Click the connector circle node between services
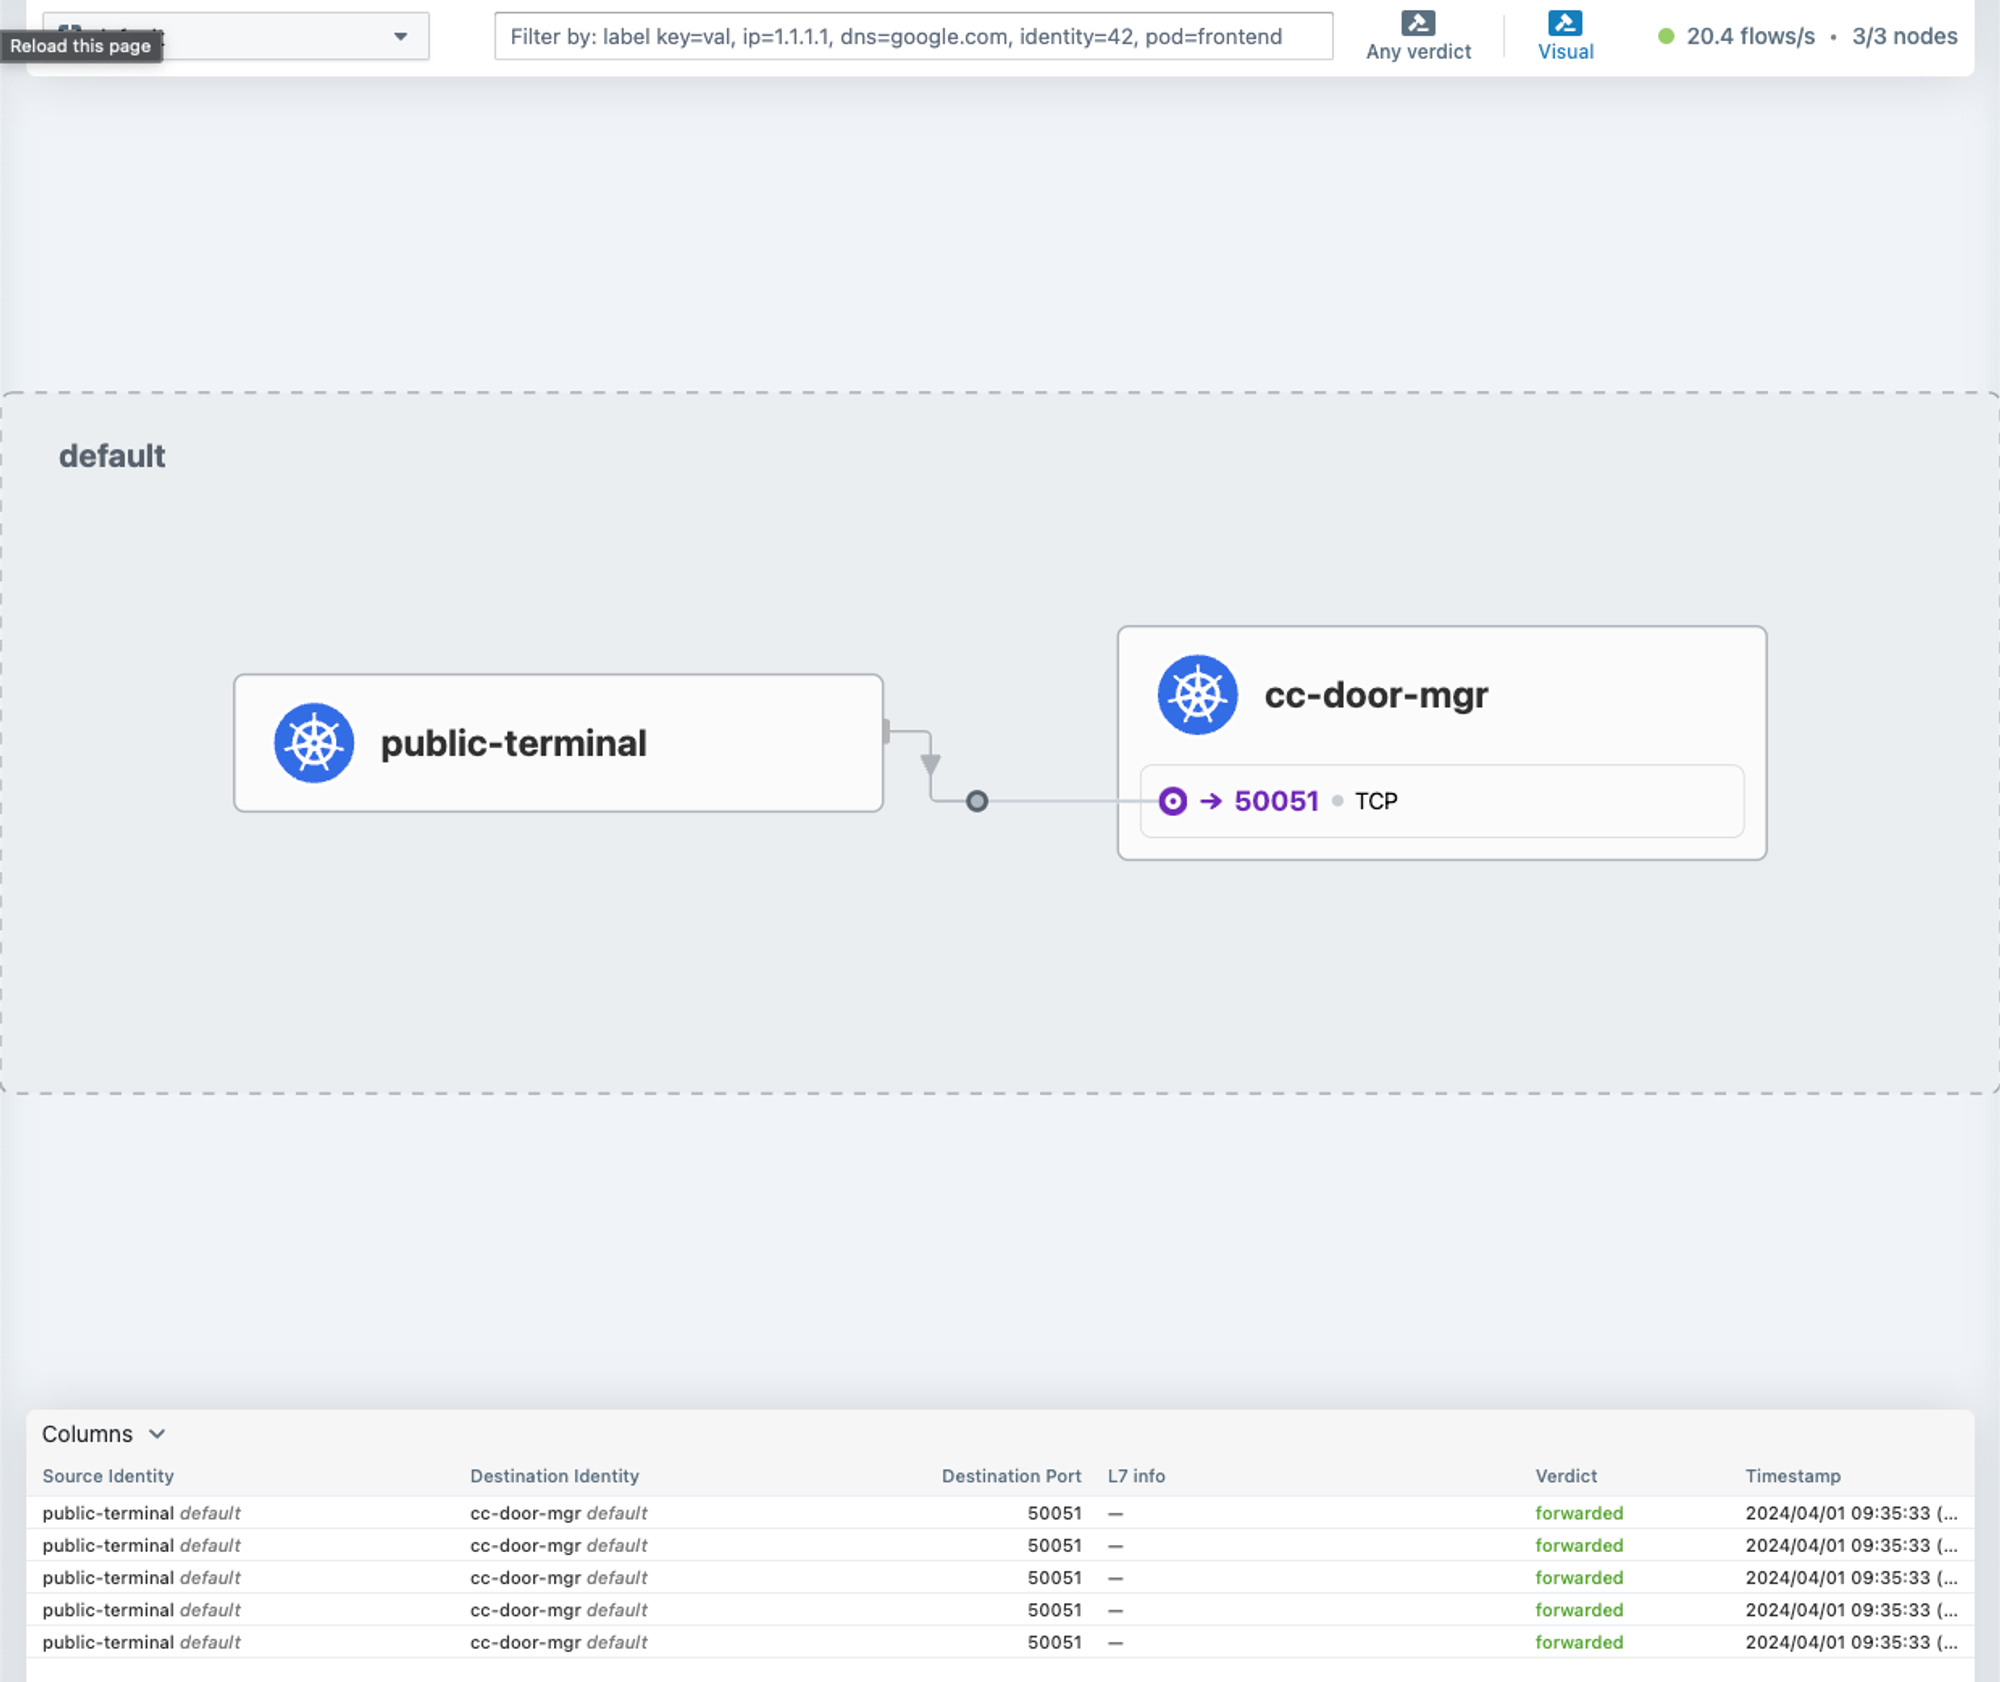 click(x=977, y=801)
